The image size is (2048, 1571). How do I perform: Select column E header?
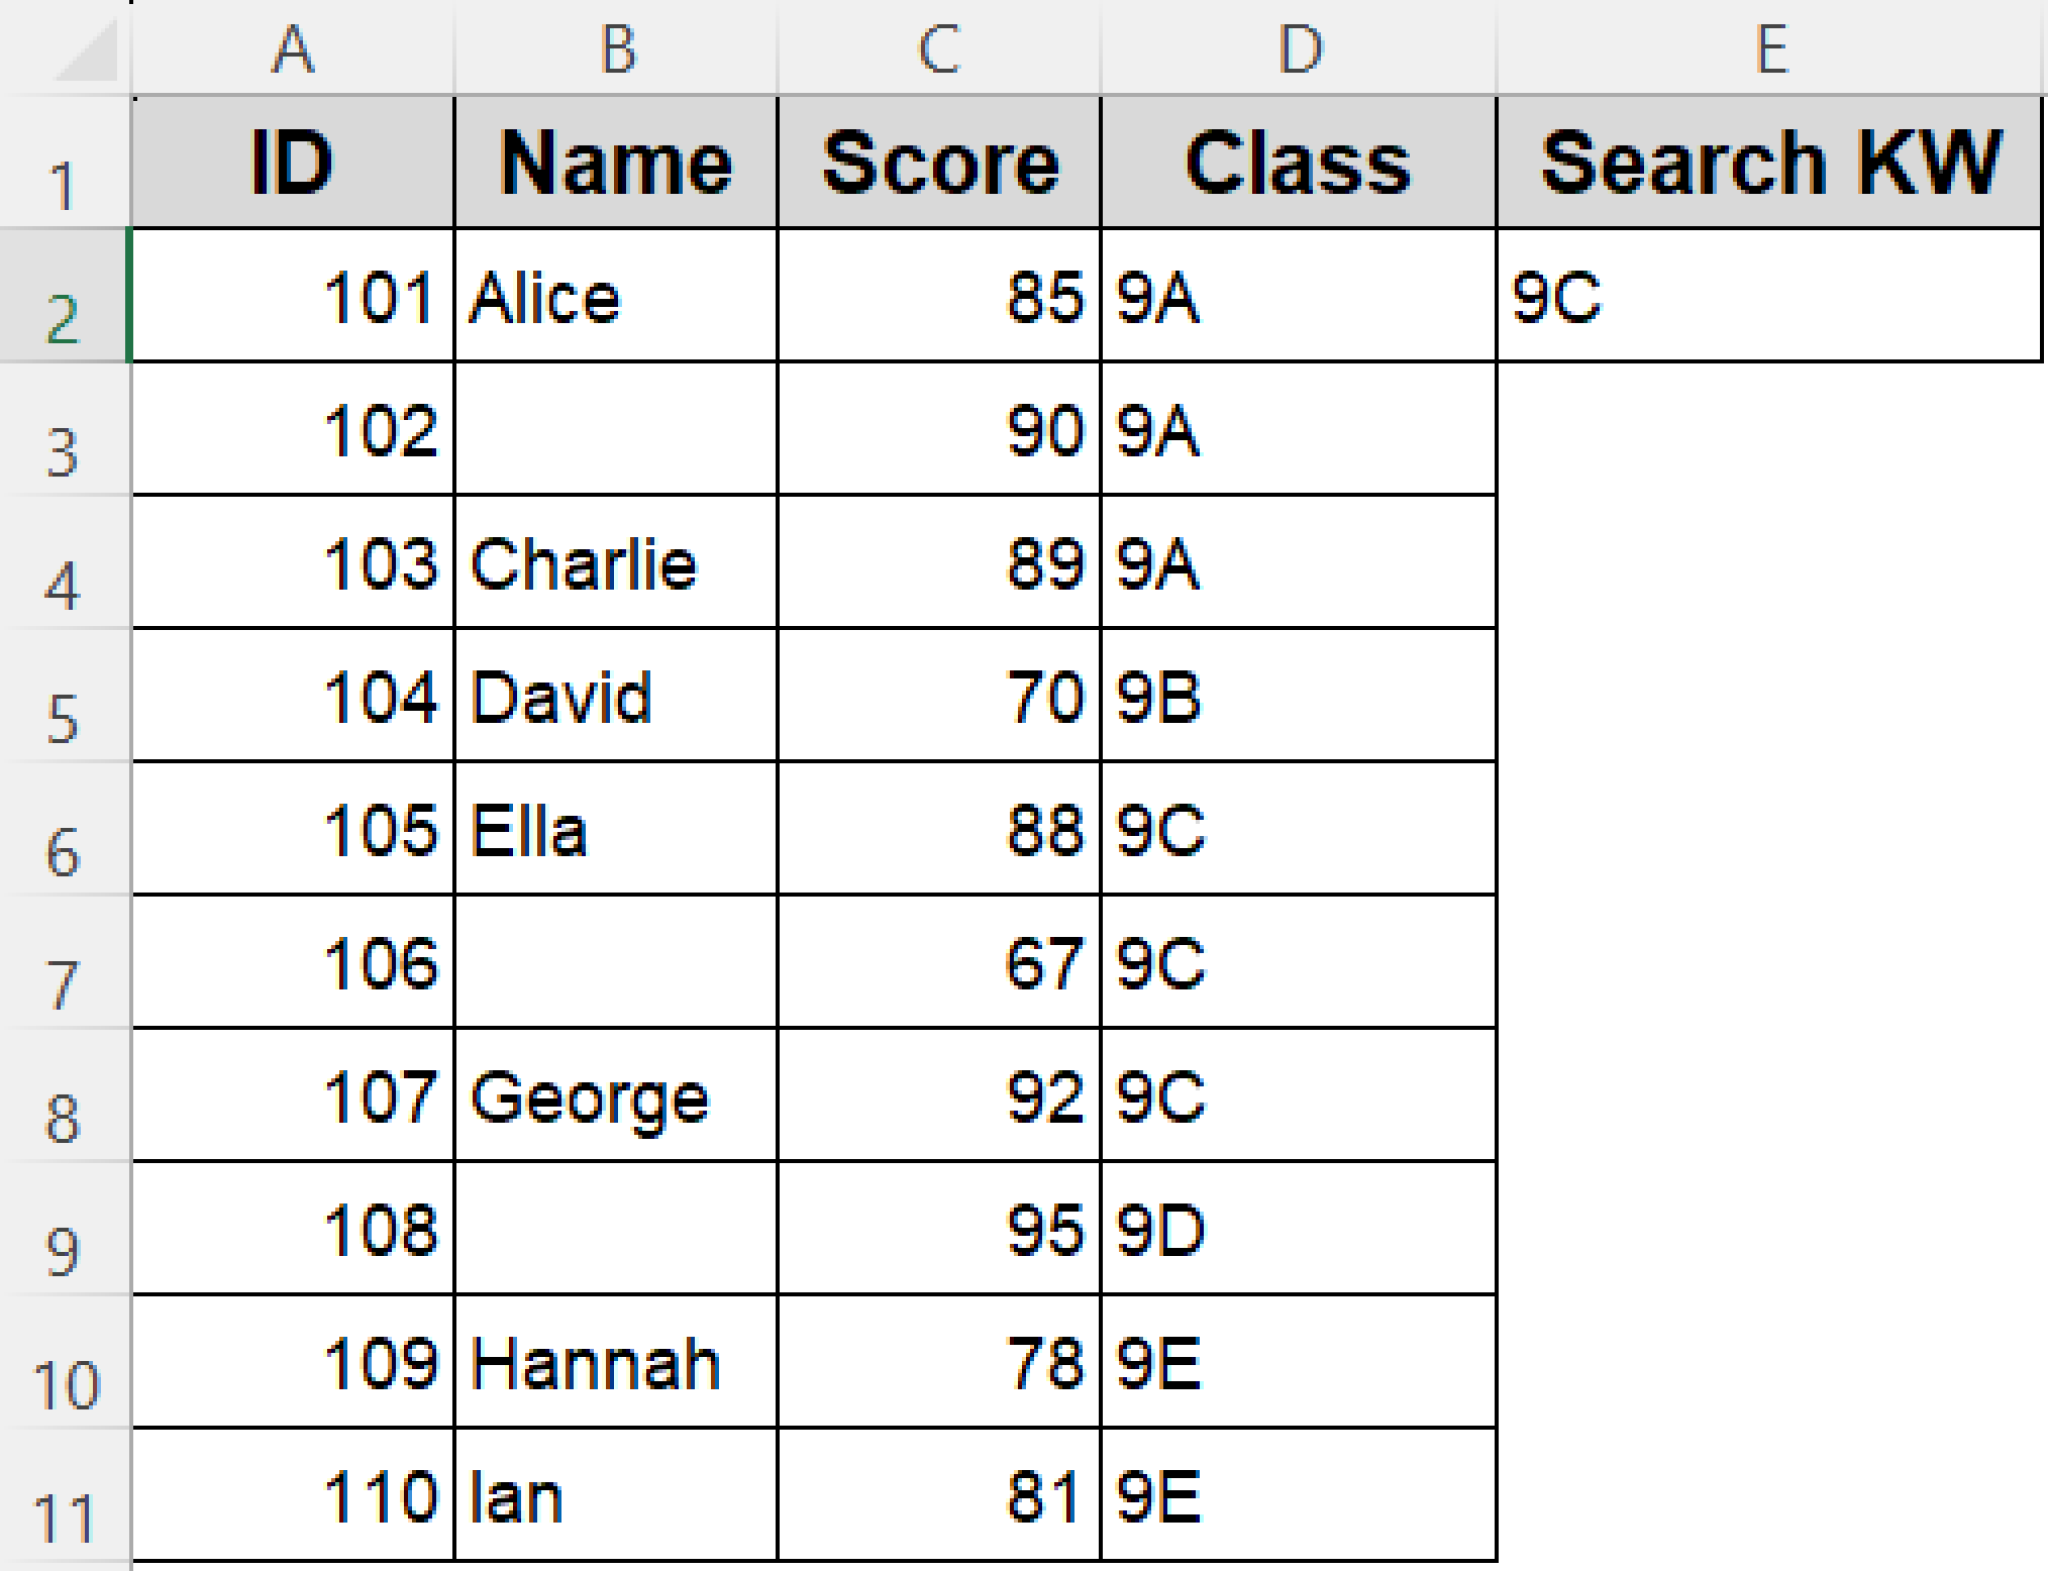(1770, 48)
